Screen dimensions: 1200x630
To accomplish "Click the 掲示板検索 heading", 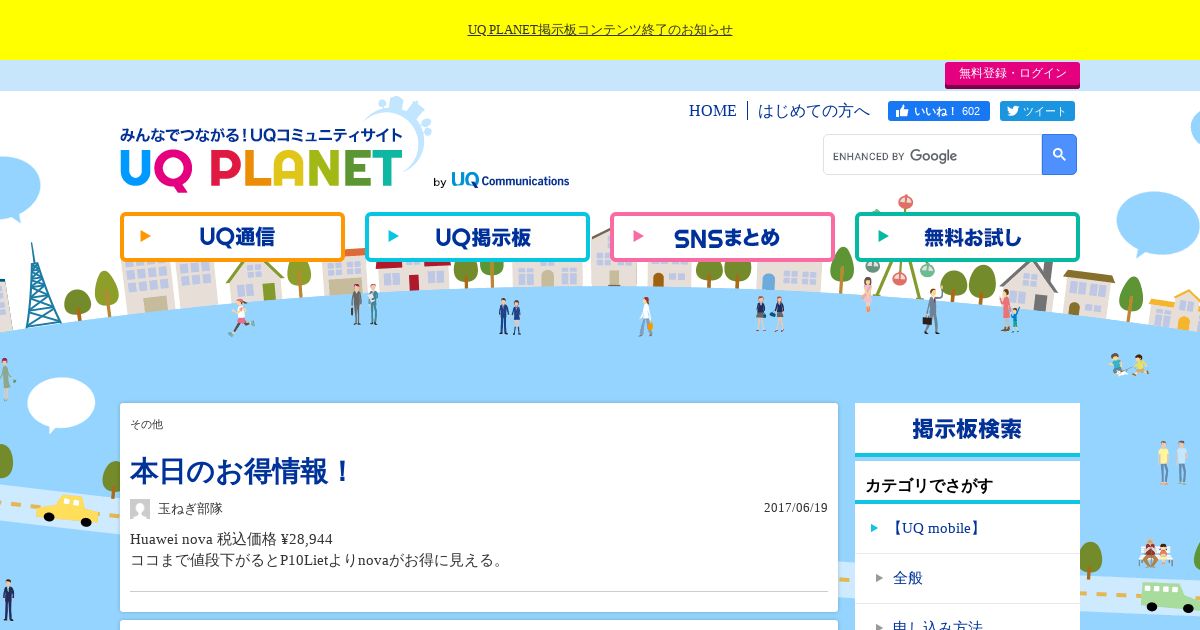I will [967, 429].
